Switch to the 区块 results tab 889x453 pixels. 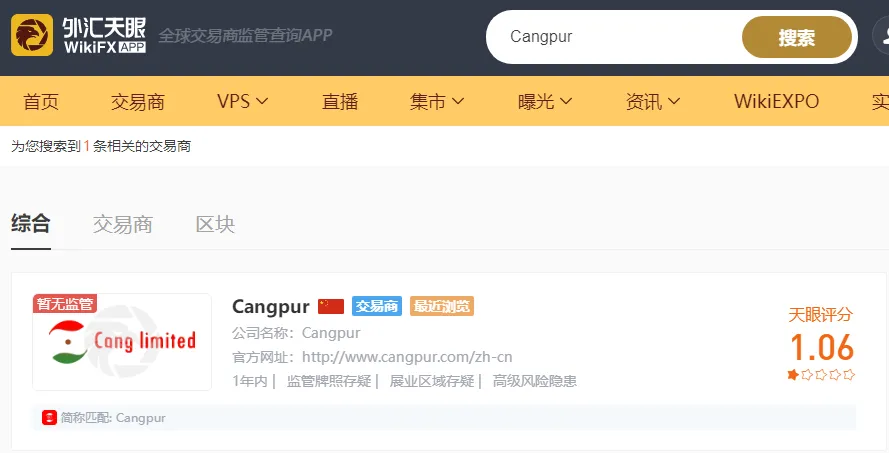click(x=215, y=225)
